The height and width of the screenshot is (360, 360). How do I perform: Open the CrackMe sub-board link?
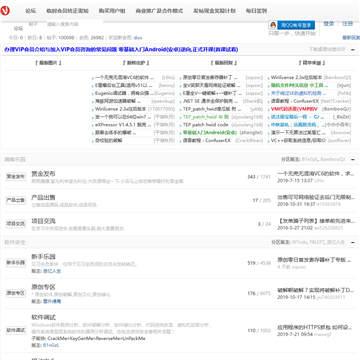coord(58,338)
